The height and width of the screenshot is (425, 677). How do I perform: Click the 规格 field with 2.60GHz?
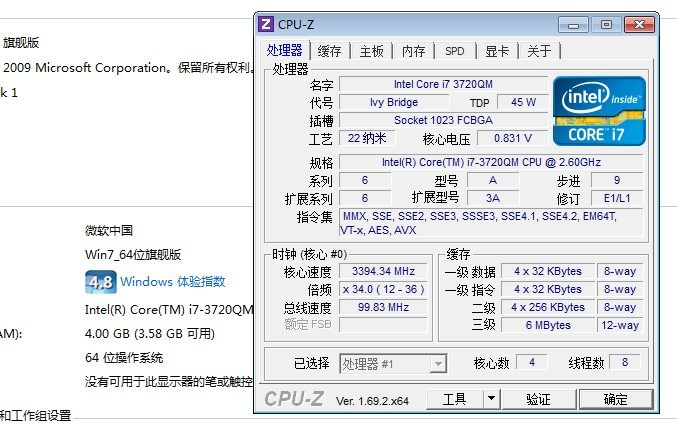491,162
